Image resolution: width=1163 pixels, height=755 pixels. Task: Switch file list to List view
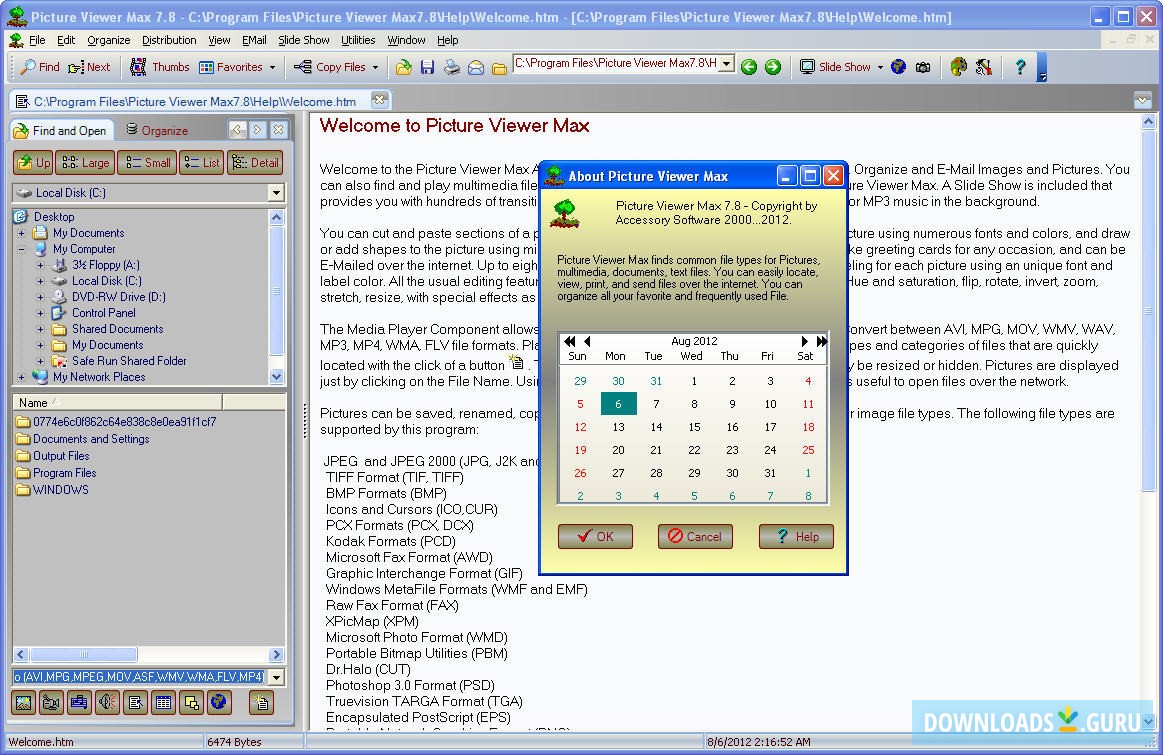202,162
